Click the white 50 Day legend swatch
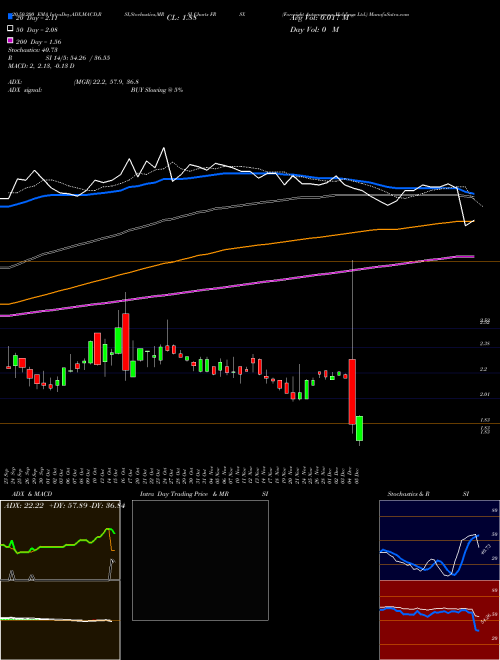The width and height of the screenshot is (500, 660). (10, 29)
